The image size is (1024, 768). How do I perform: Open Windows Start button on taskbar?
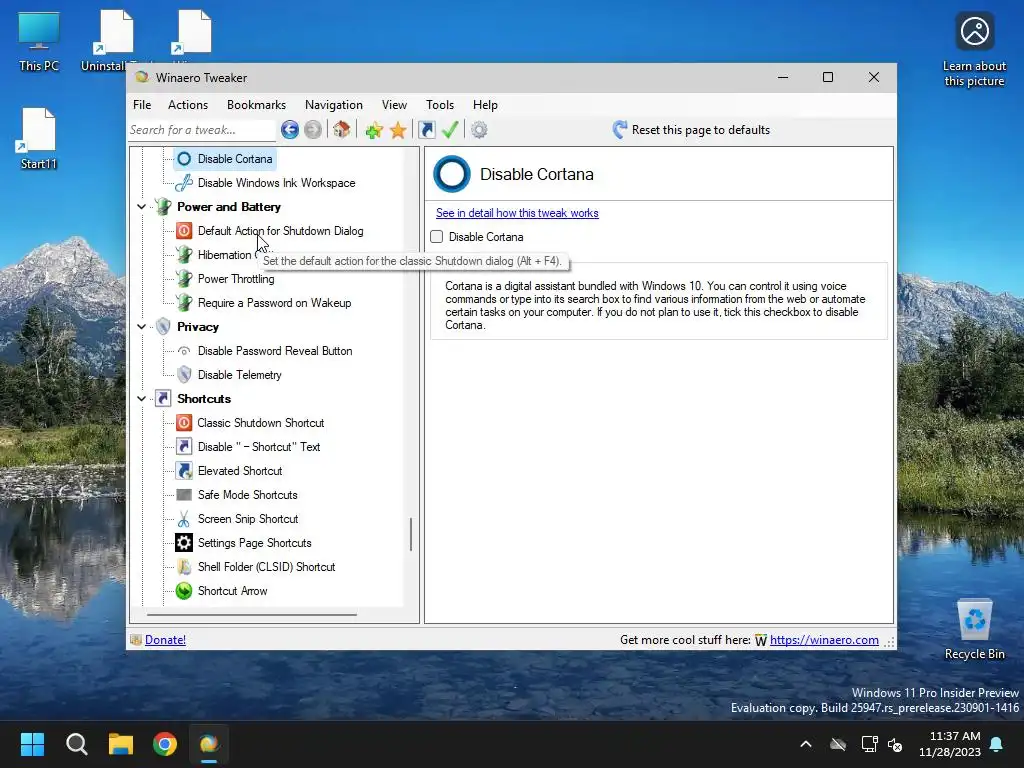coord(32,744)
